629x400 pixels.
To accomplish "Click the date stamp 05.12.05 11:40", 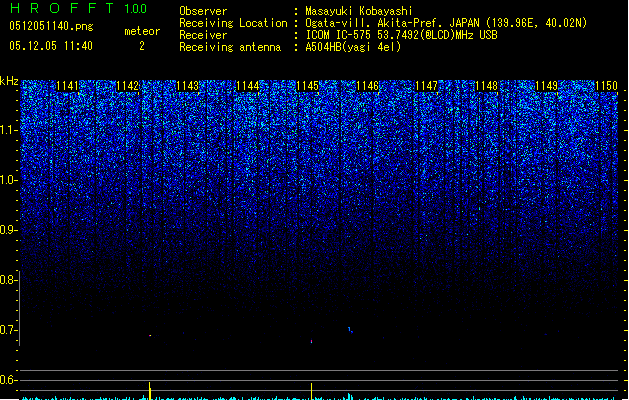I will (x=51, y=46).
